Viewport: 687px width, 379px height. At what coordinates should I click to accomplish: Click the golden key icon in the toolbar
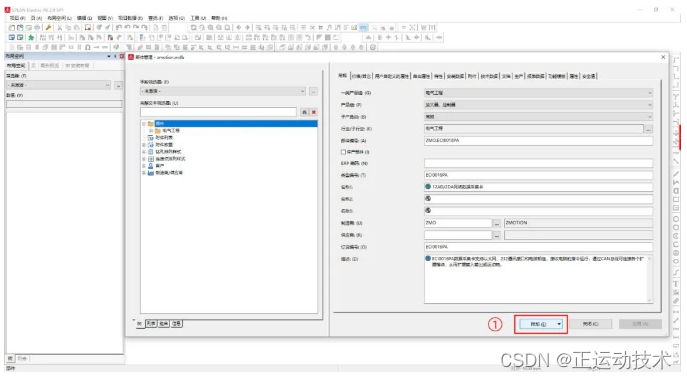pyautogui.click(x=49, y=28)
